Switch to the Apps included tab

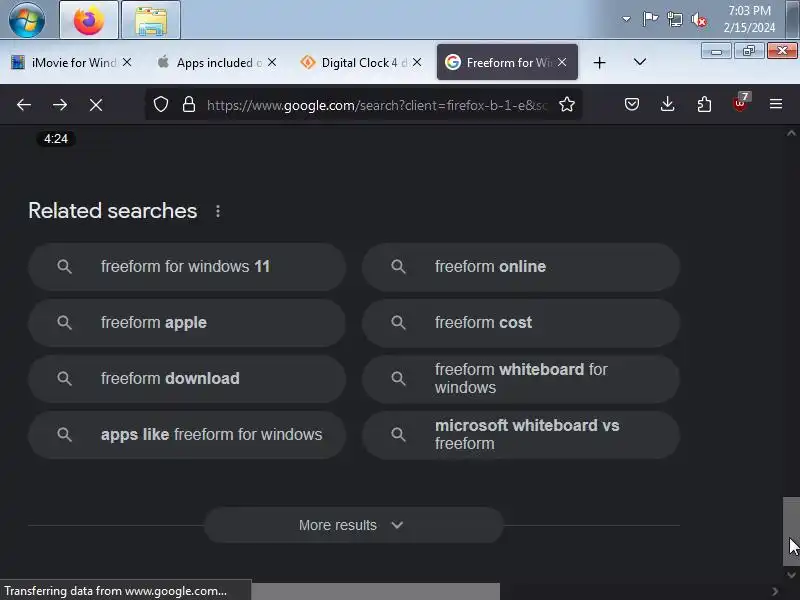point(216,63)
